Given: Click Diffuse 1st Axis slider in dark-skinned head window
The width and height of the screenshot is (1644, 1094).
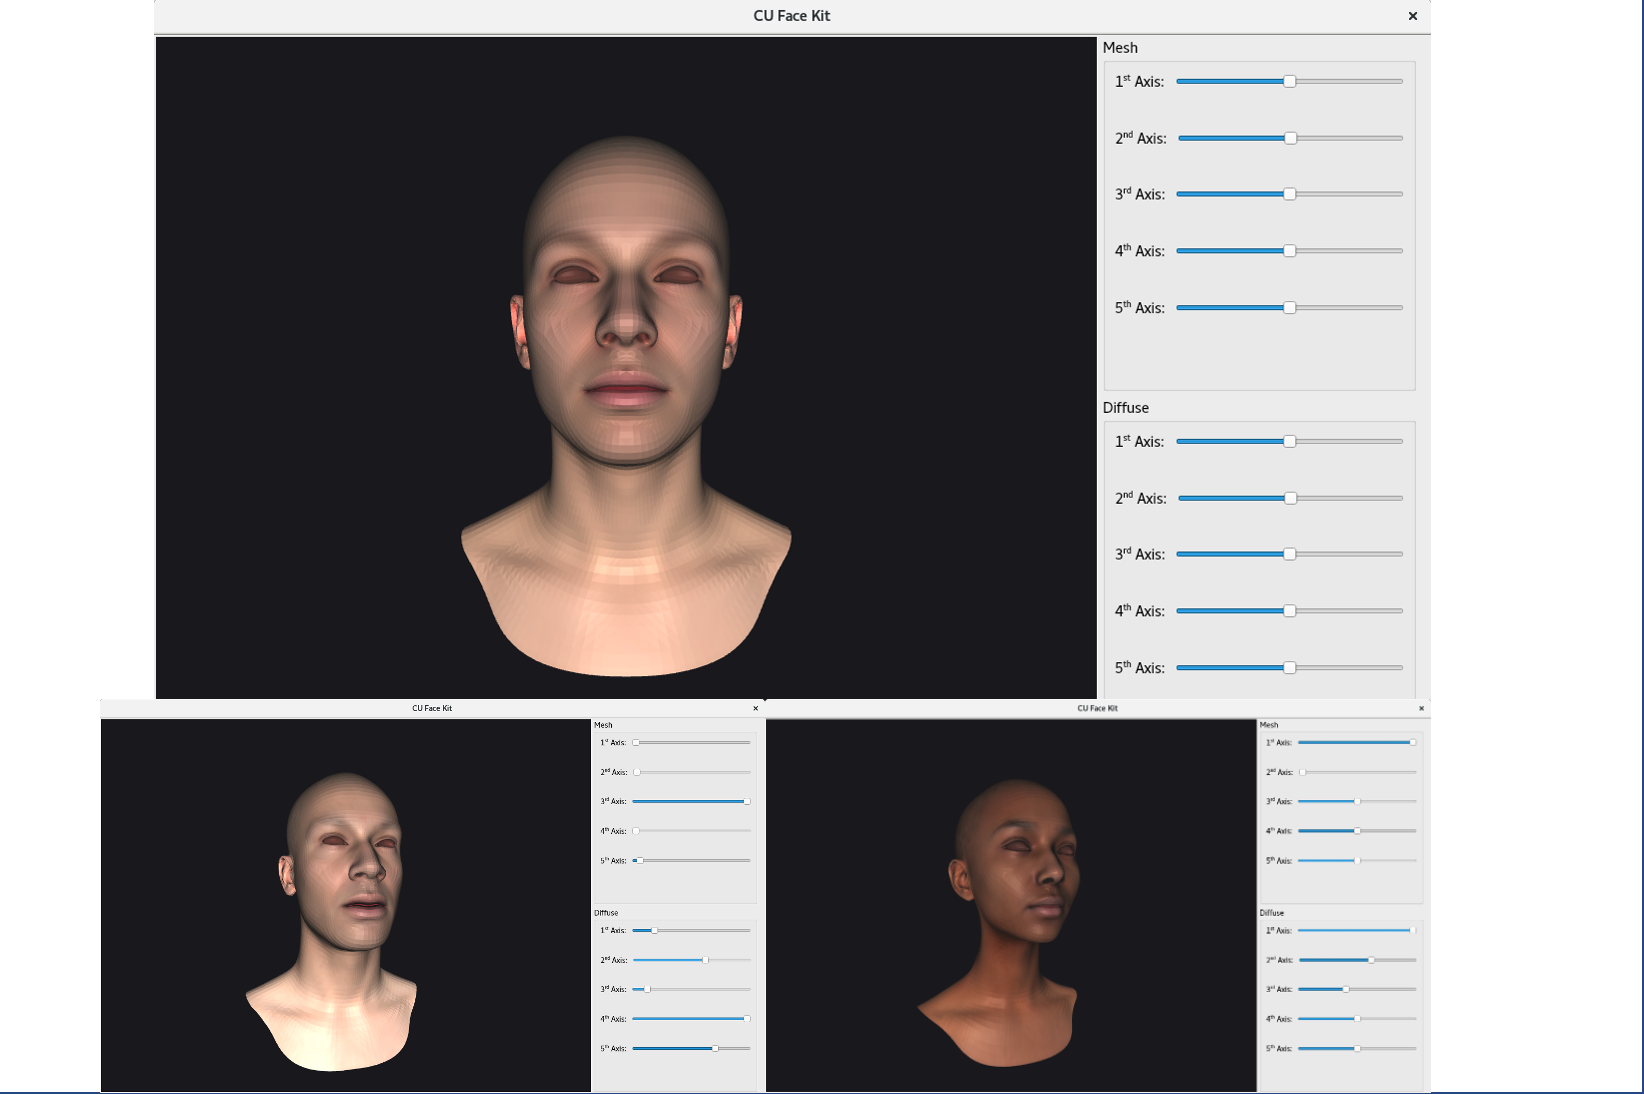Looking at the screenshot, I should coord(1357,930).
